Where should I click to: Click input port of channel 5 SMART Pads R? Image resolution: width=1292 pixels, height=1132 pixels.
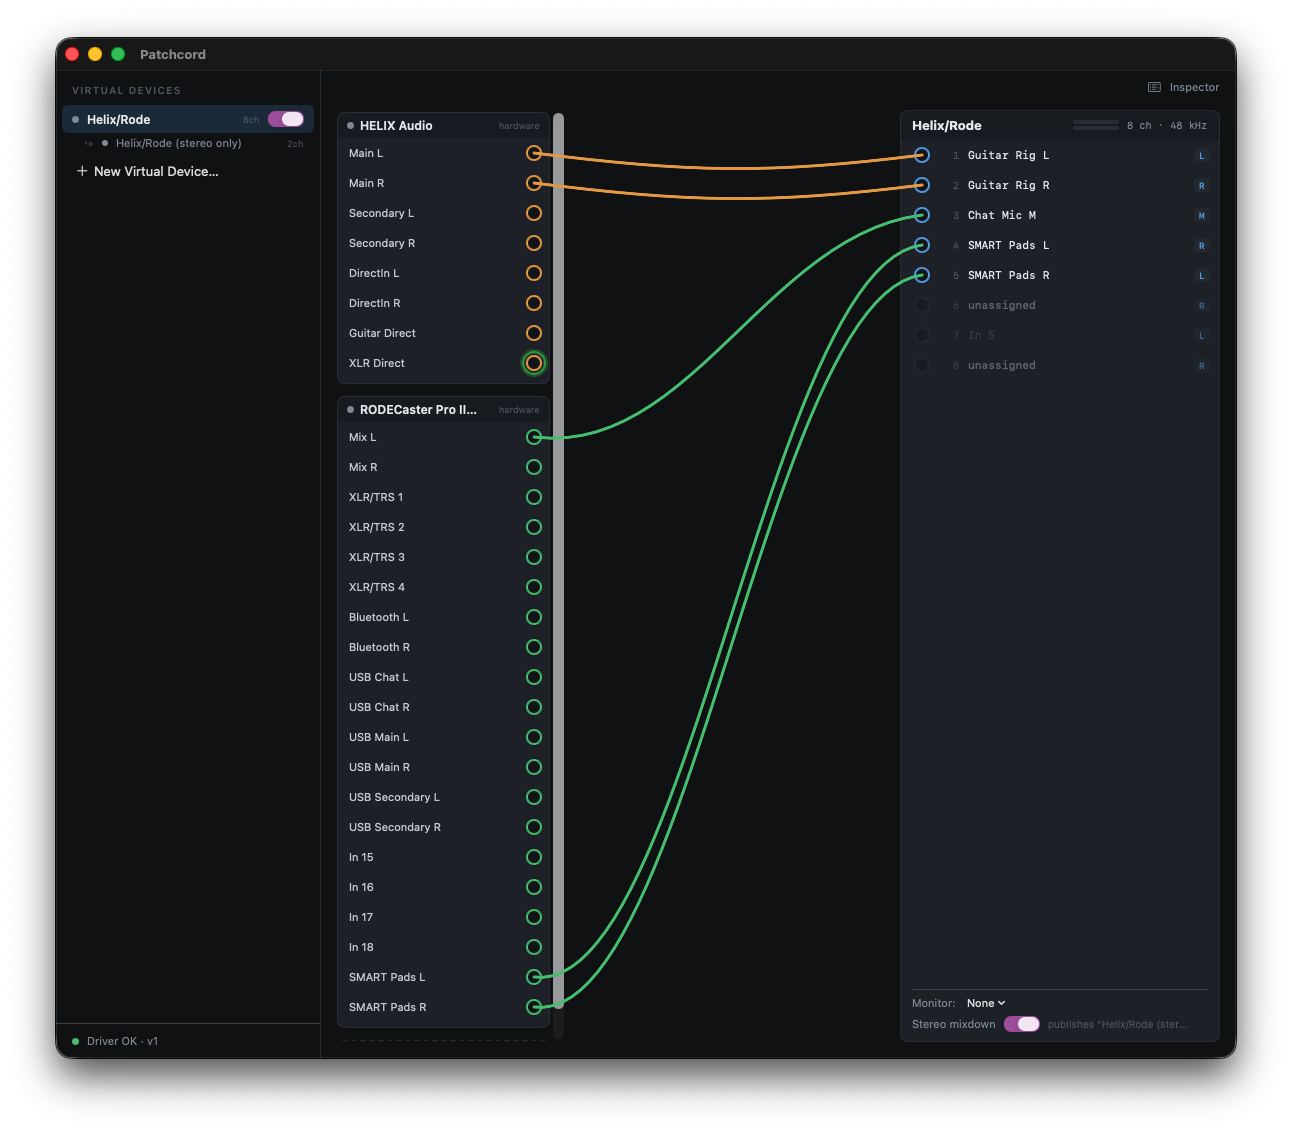[922, 275]
